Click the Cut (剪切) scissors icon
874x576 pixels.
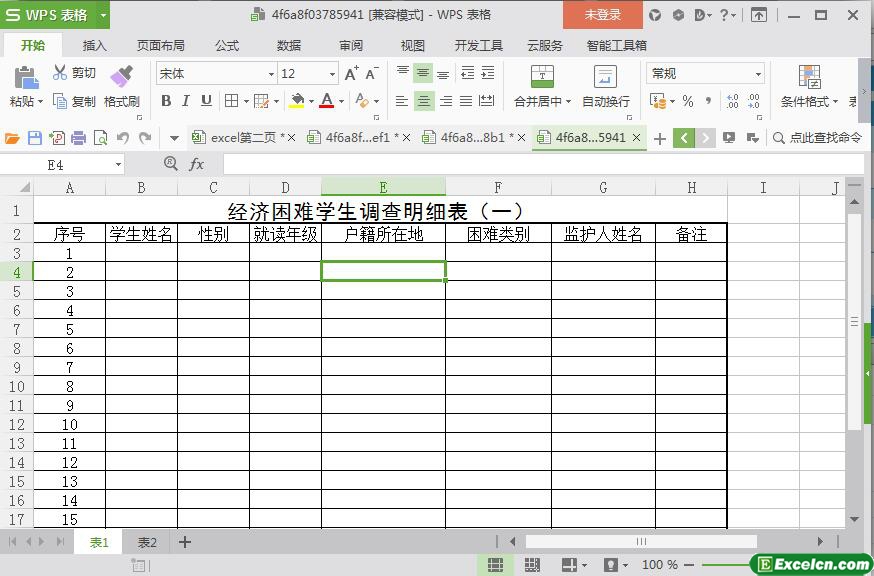pos(60,73)
